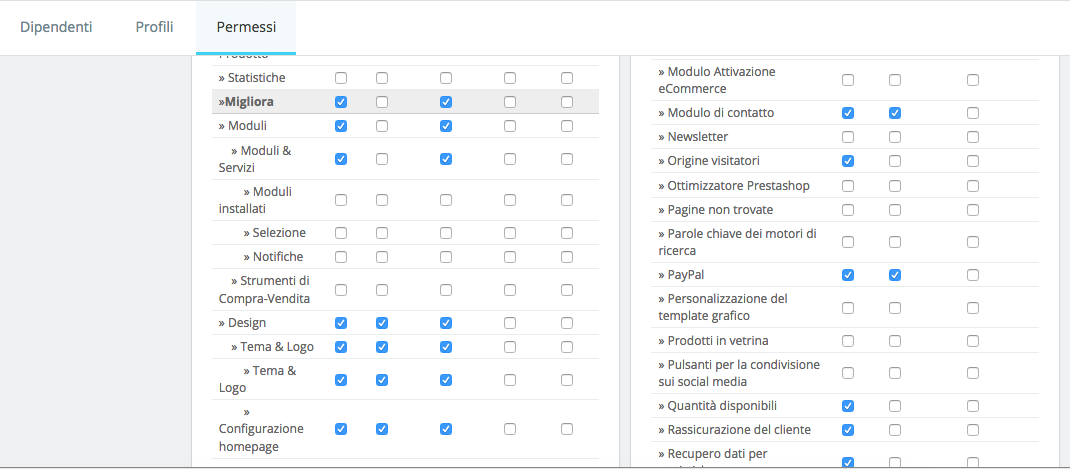Check the first box for Moduli installati
This screenshot has width=1070, height=469.
341,200
